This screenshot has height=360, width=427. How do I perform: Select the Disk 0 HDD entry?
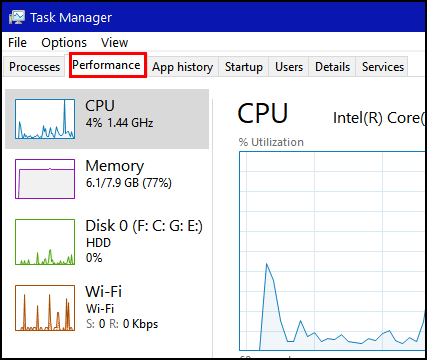(107, 242)
